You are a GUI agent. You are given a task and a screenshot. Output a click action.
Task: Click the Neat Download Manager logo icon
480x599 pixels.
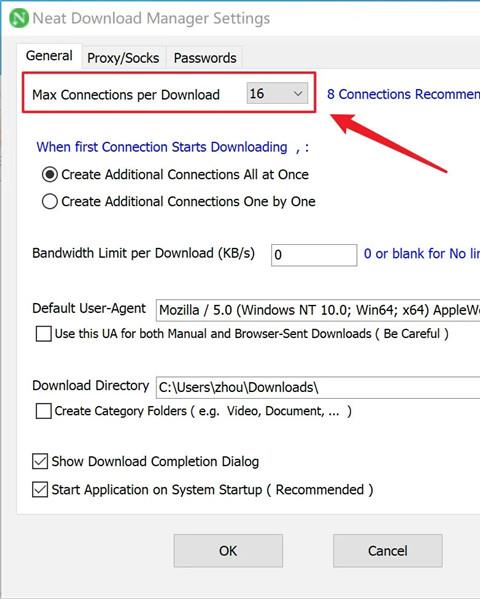[19, 18]
